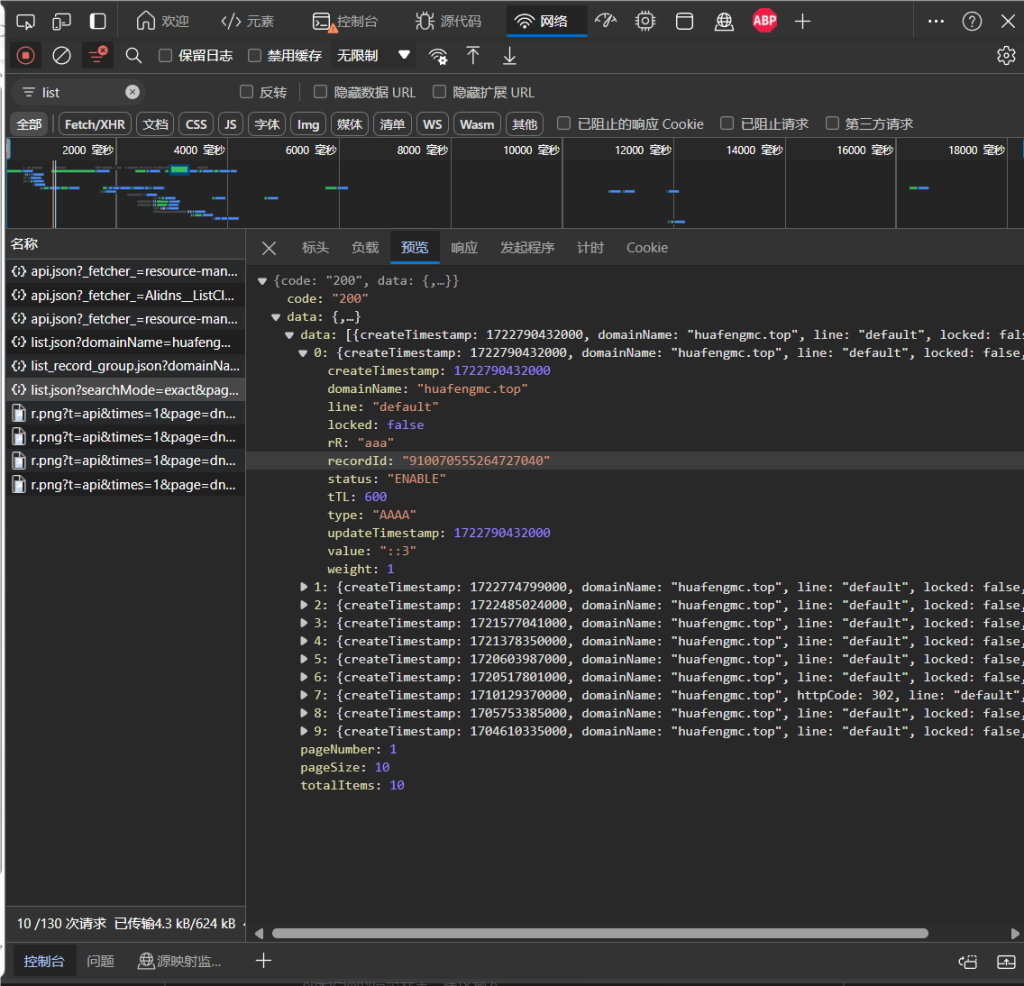The width and height of the screenshot is (1024, 986).
Task: Click the import HAR upload arrow
Action: click(x=473, y=56)
